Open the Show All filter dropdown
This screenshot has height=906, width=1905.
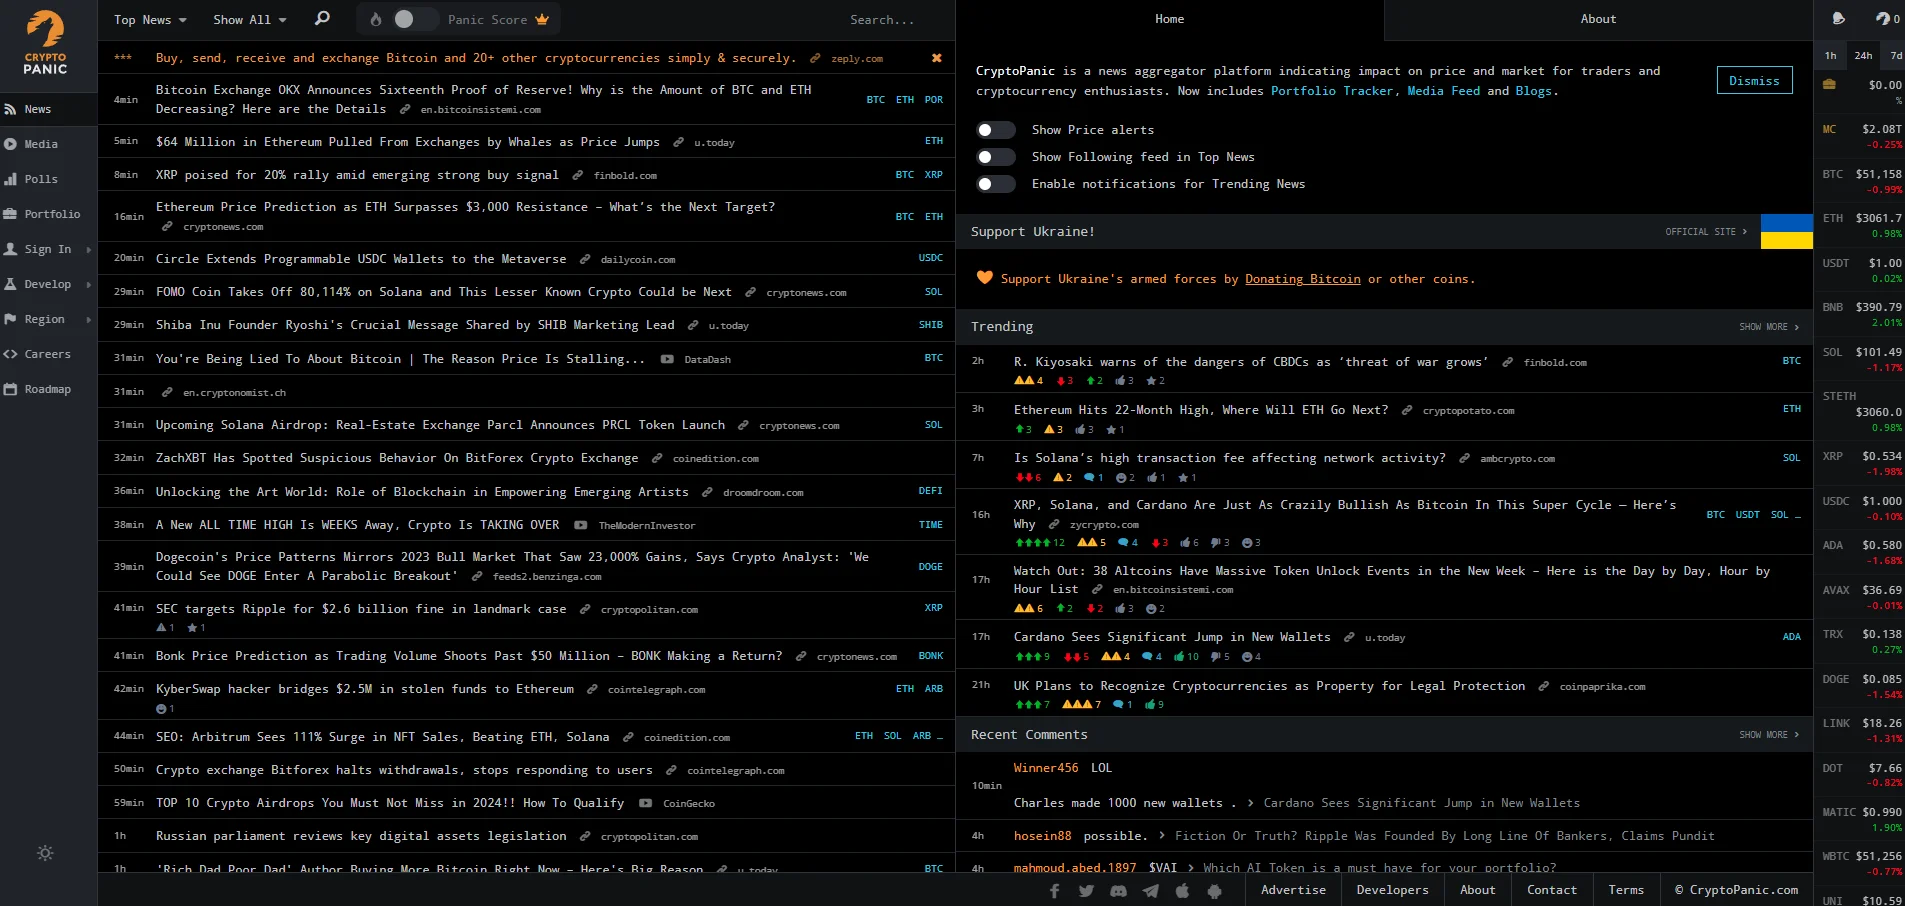pos(250,19)
